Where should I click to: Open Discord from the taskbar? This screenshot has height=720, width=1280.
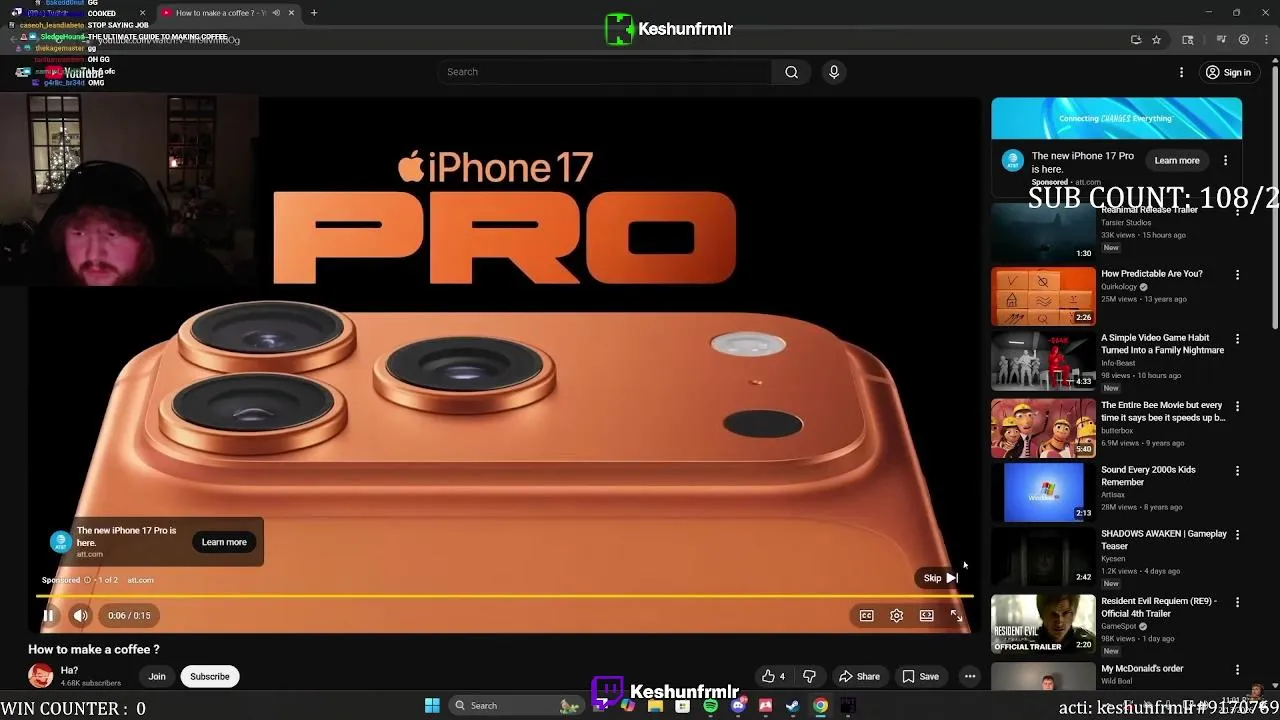(738, 706)
